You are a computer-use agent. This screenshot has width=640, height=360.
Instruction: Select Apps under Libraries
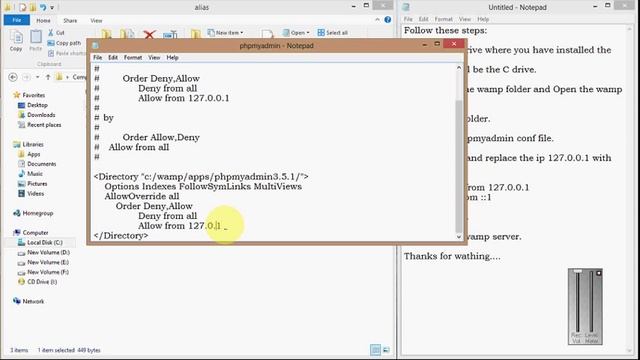pyautogui.click(x=29, y=154)
